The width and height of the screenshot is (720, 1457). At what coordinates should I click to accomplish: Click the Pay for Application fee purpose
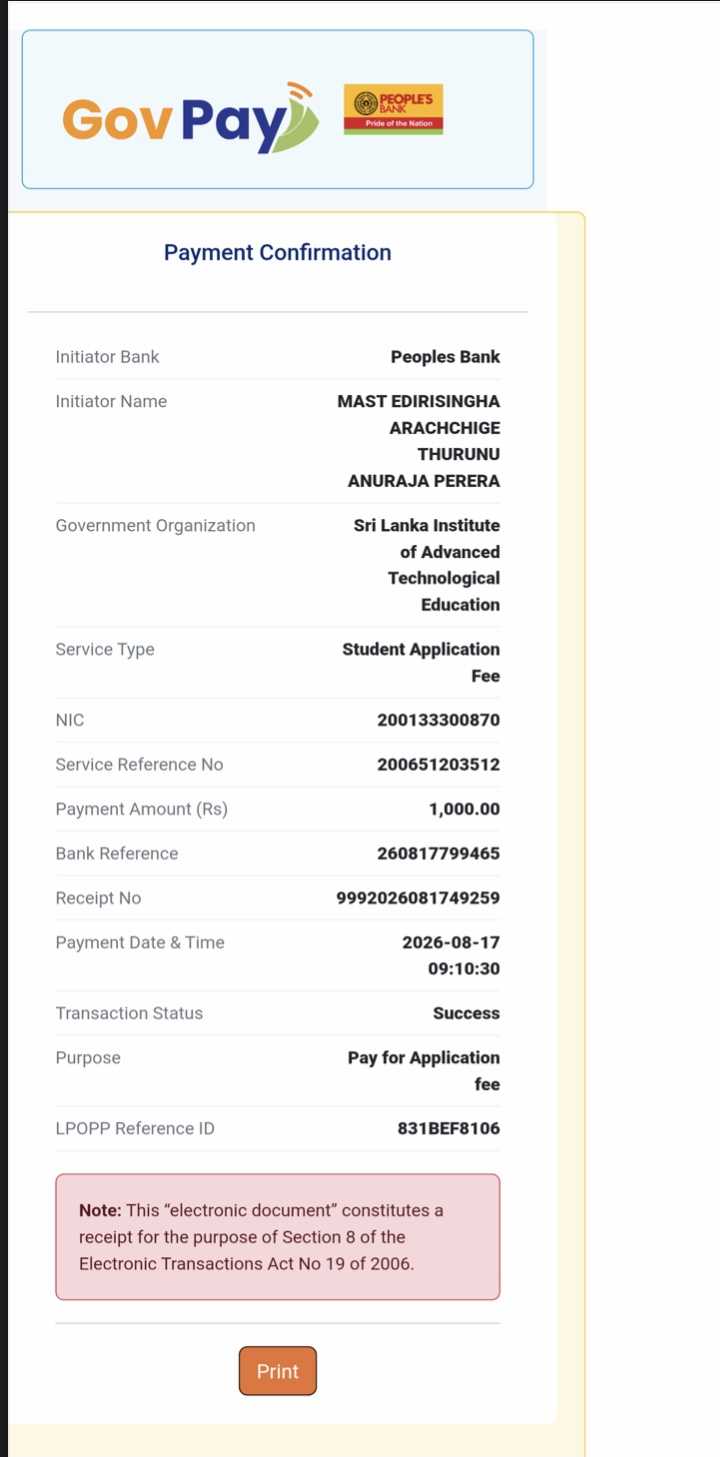(424, 1071)
